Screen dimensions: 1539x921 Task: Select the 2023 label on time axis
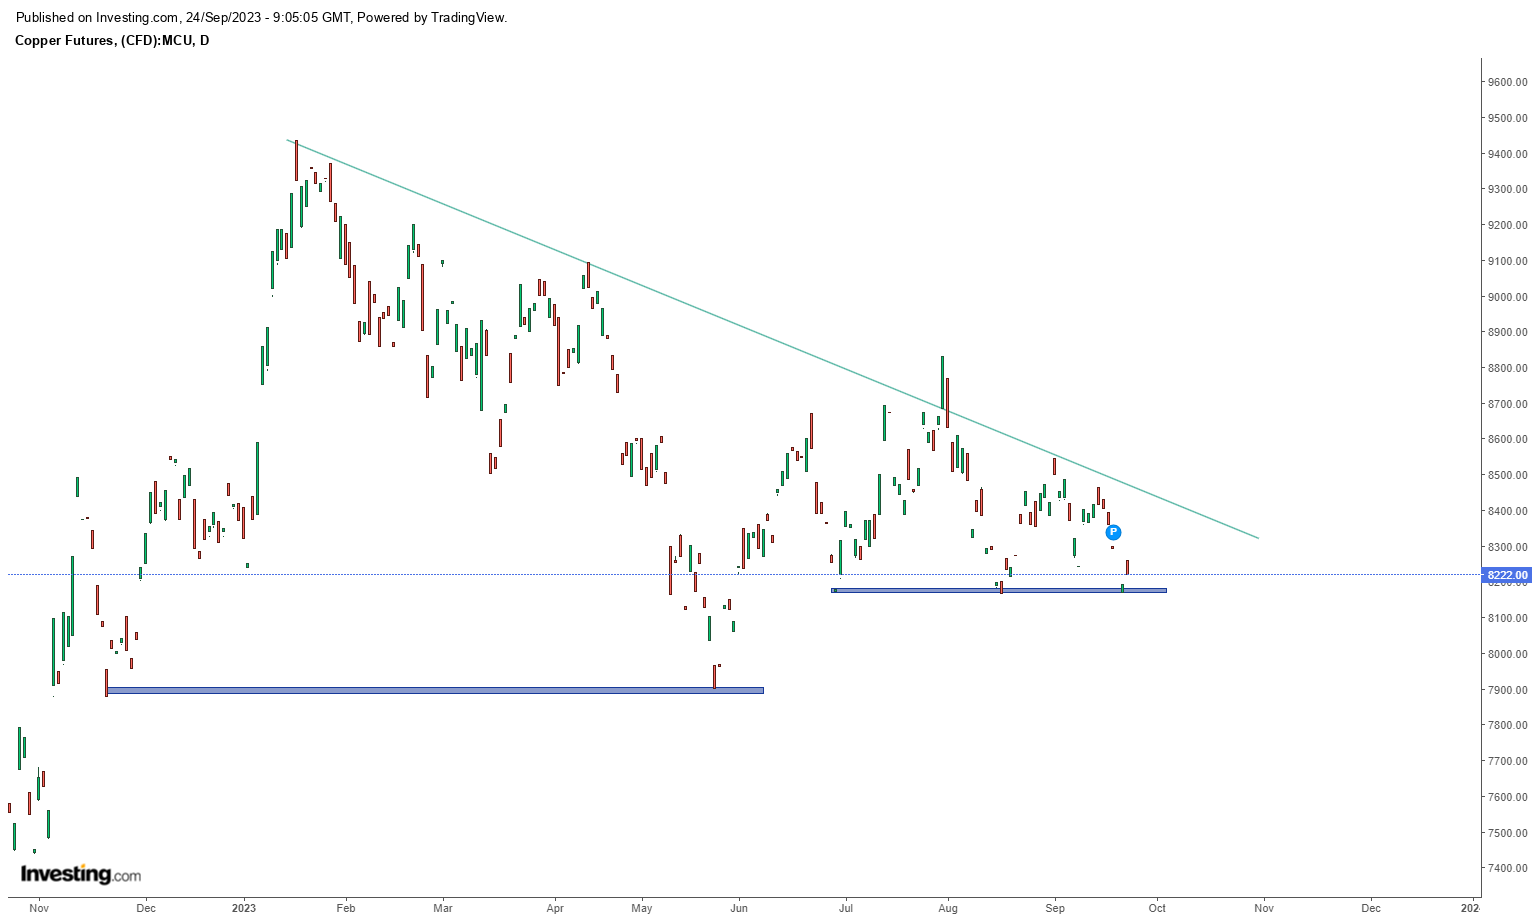(244, 908)
